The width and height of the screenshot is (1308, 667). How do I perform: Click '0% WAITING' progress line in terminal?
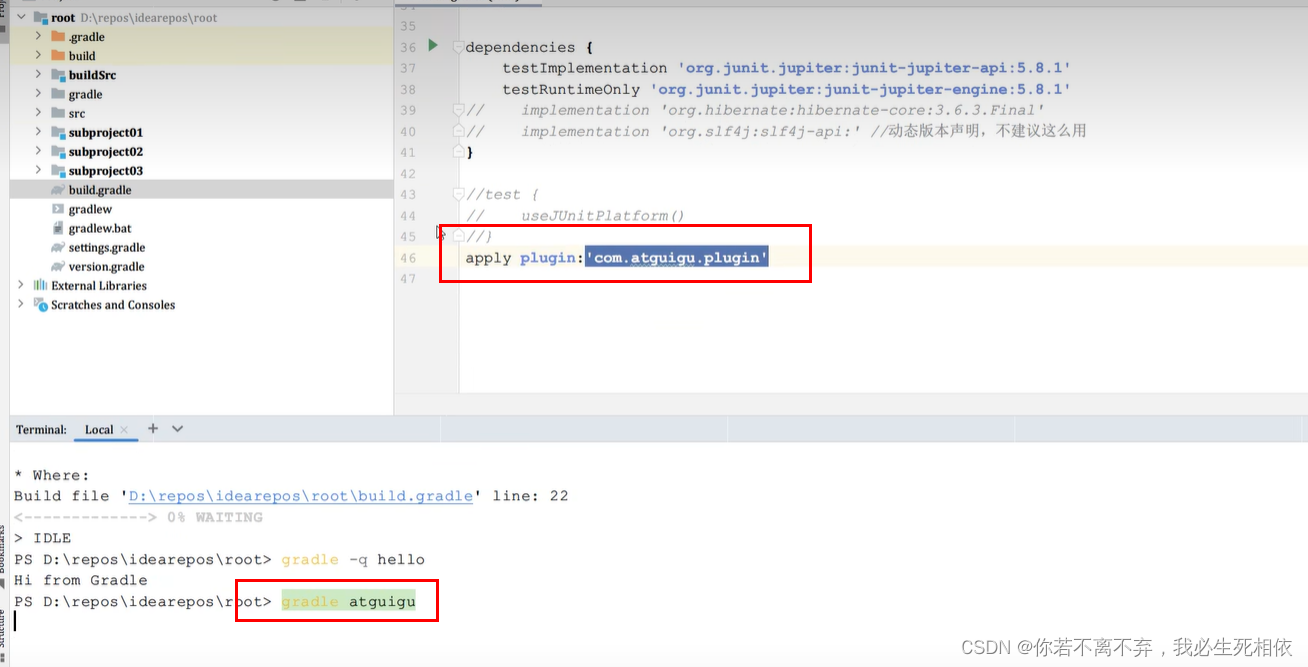[138, 517]
